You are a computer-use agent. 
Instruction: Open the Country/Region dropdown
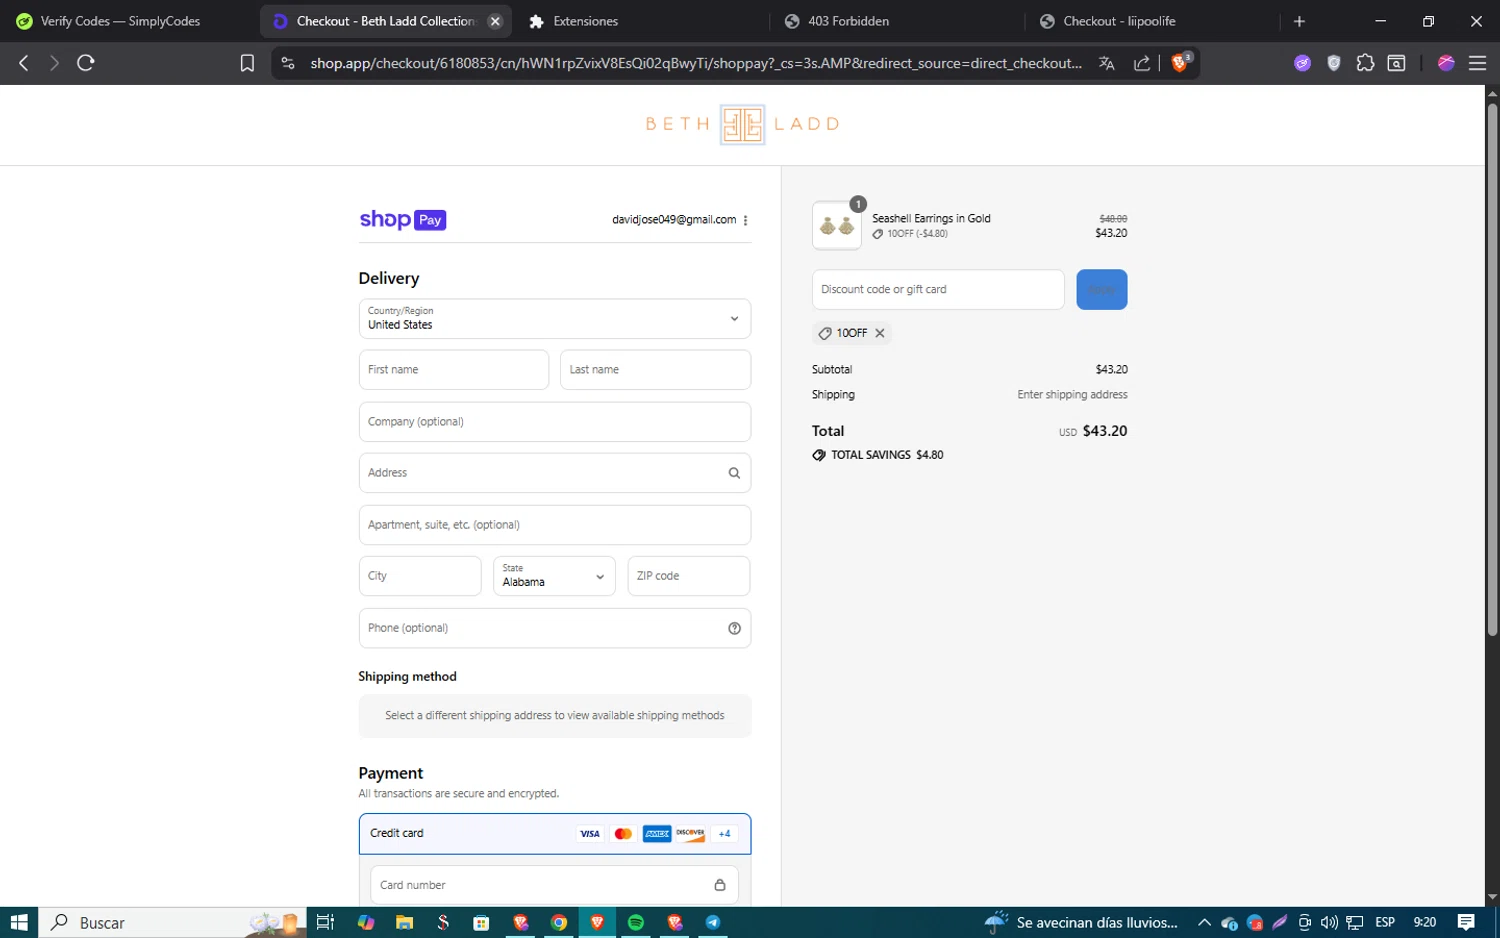pos(555,319)
